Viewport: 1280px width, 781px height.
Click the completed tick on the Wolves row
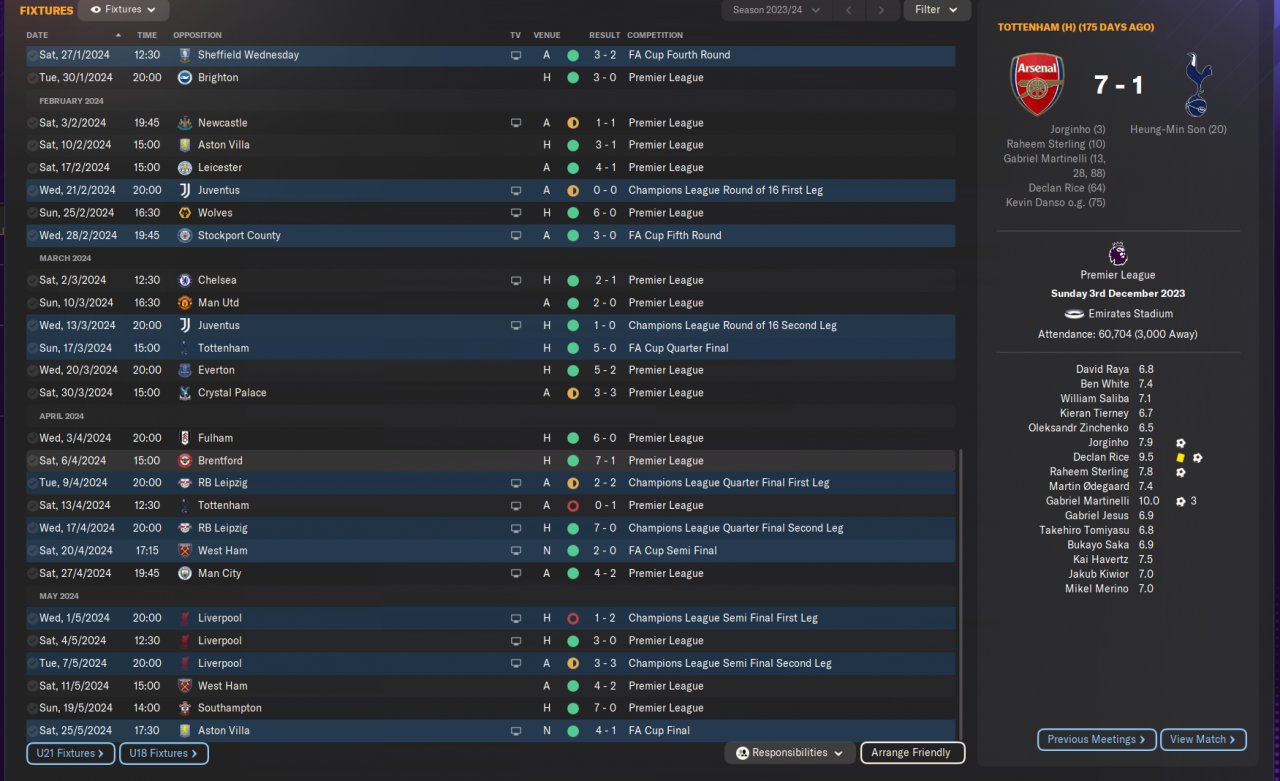point(32,213)
